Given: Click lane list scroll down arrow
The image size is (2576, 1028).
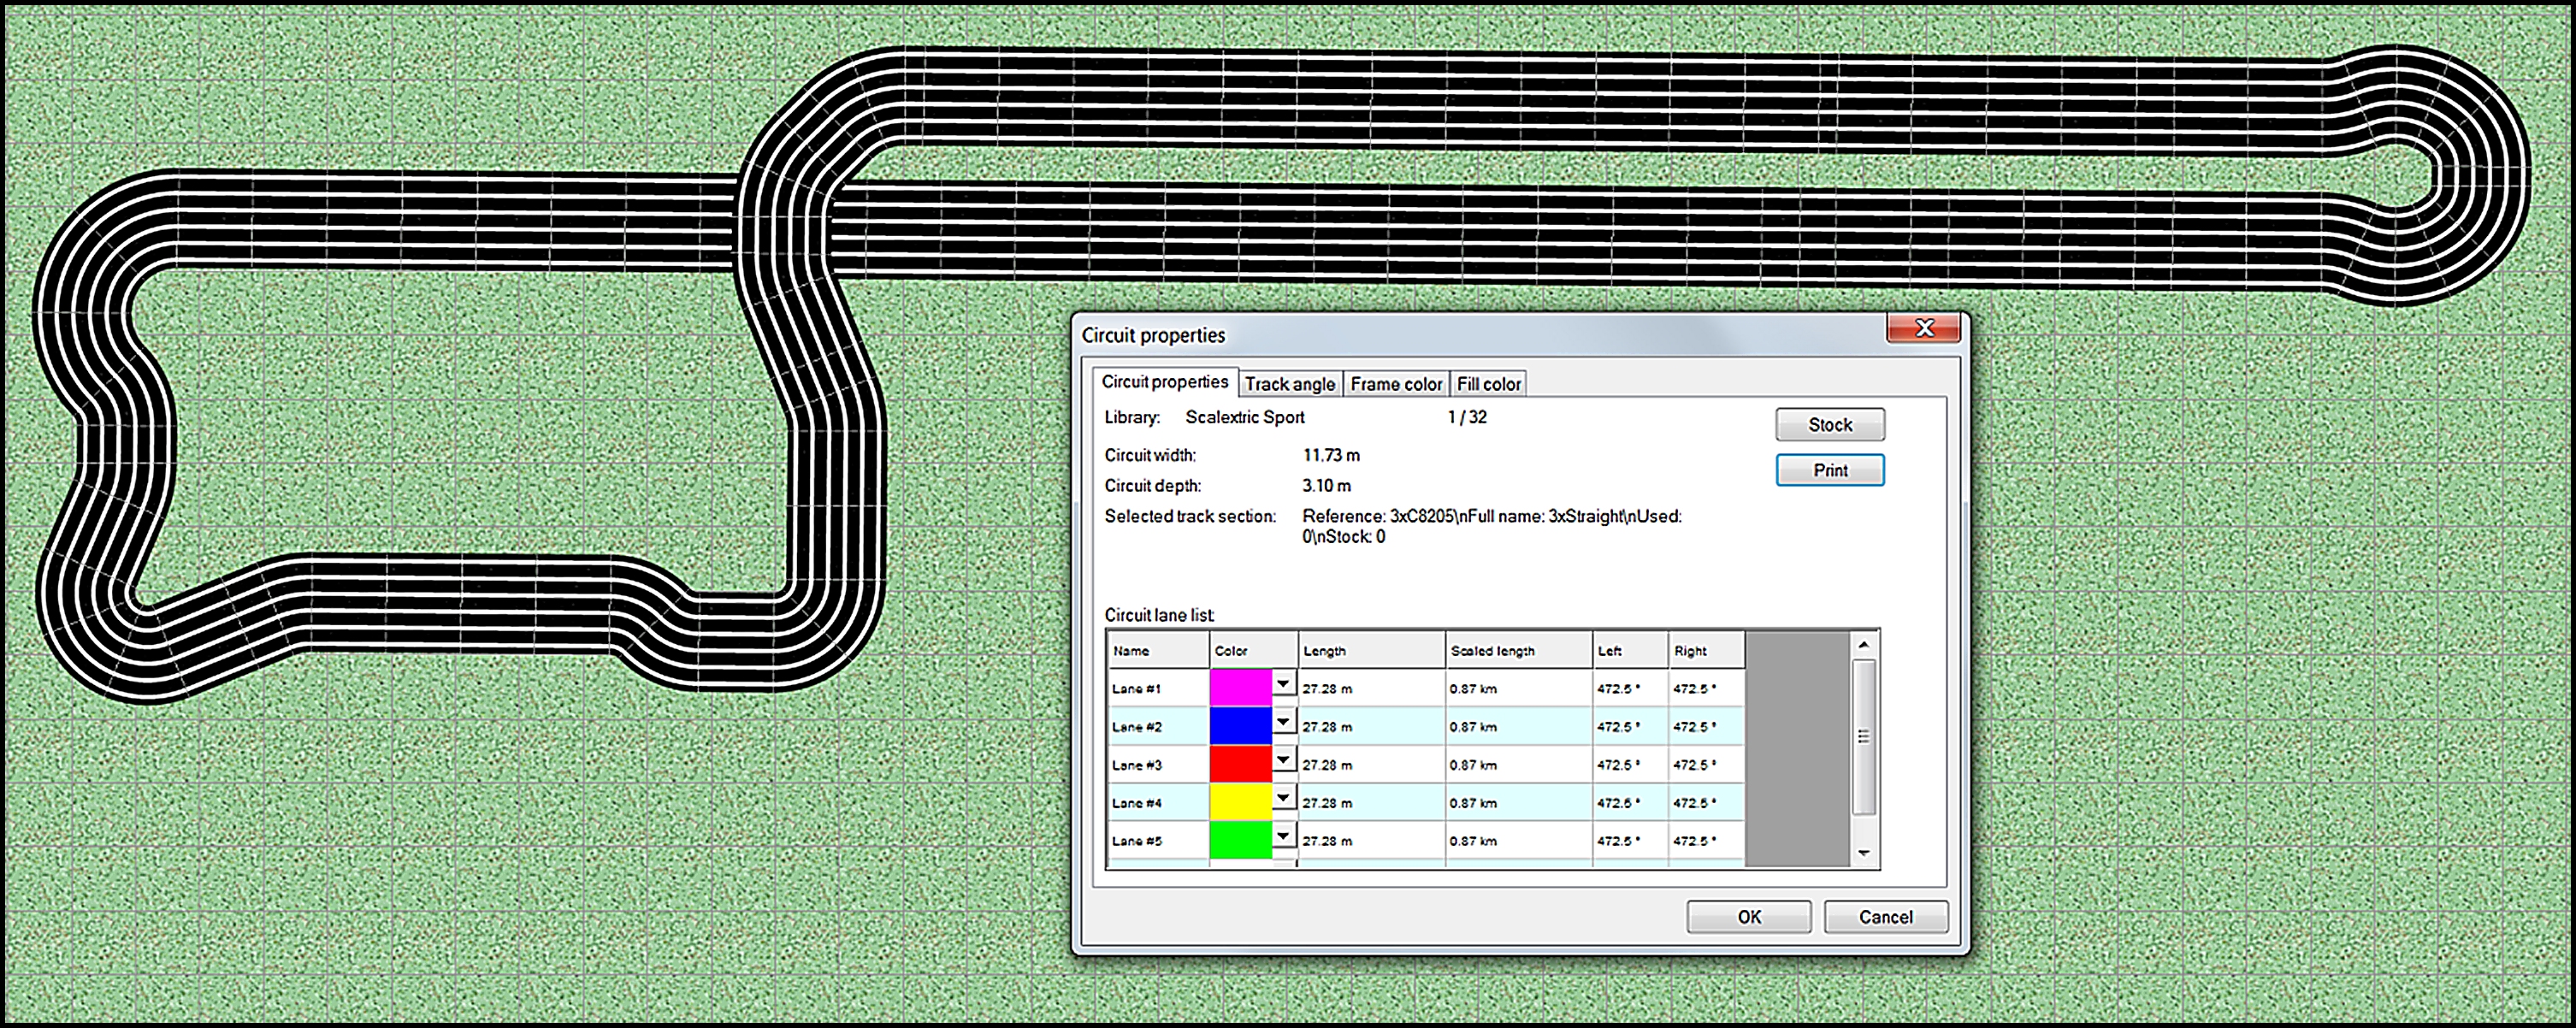Looking at the screenshot, I should coord(1863,853).
